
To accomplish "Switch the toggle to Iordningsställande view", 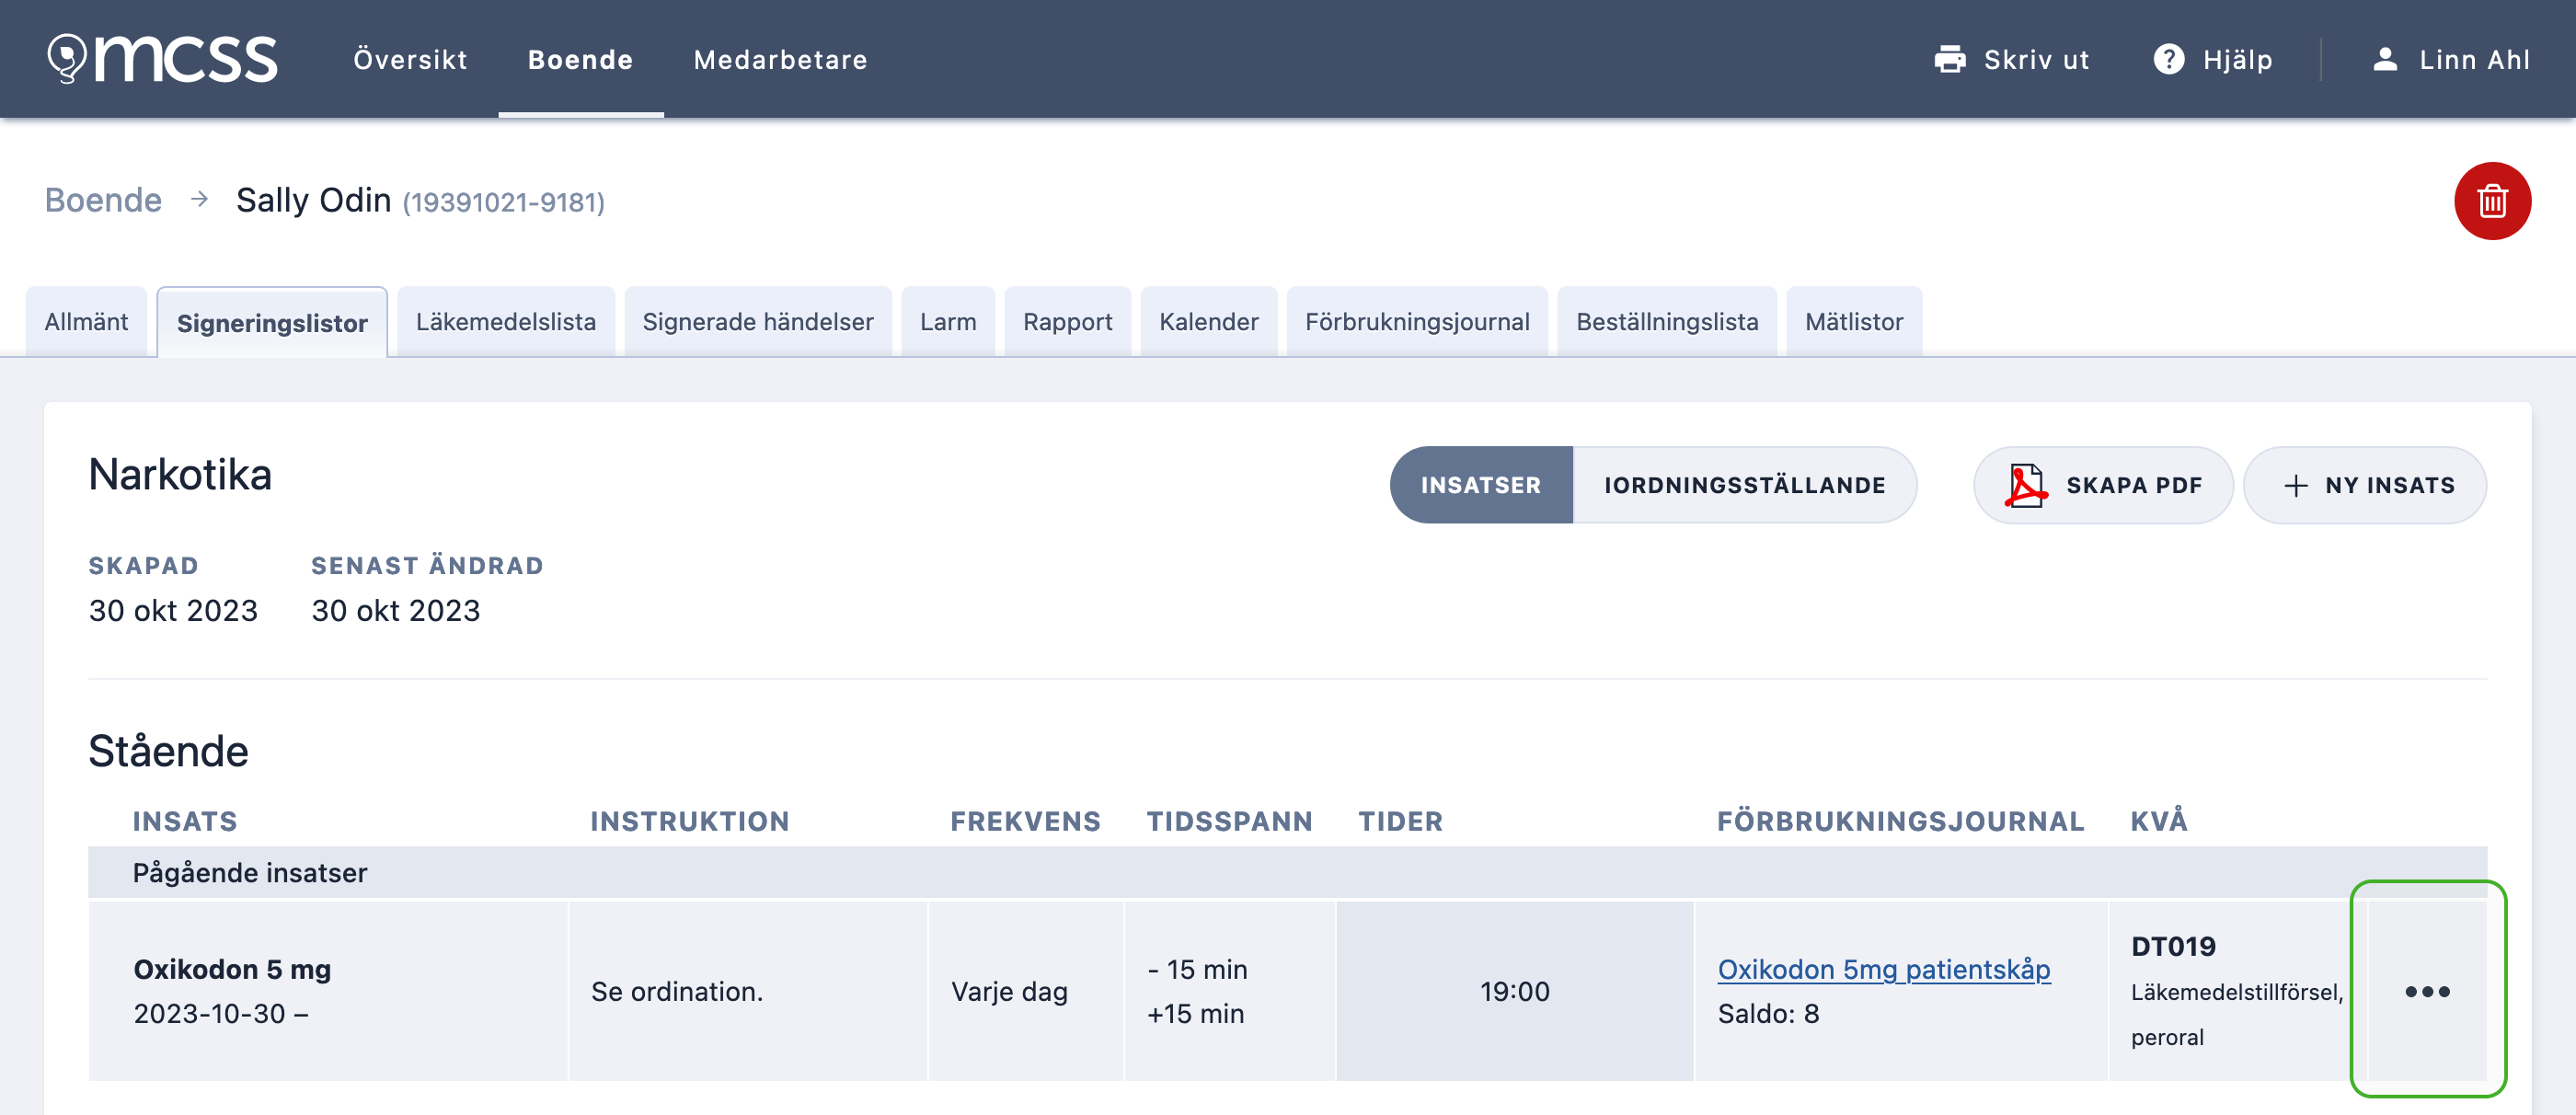I will pos(1744,485).
